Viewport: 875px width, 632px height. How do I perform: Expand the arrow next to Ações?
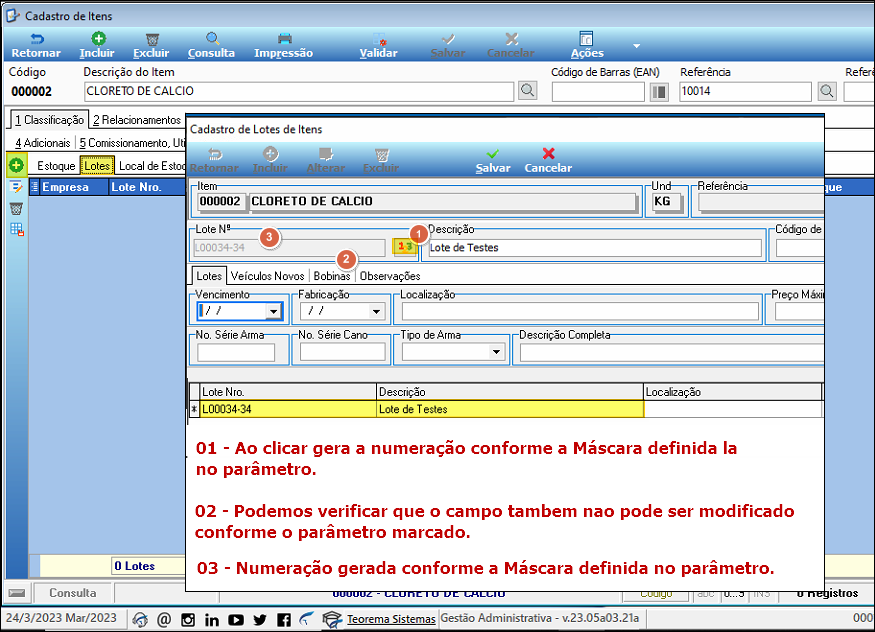(x=636, y=46)
